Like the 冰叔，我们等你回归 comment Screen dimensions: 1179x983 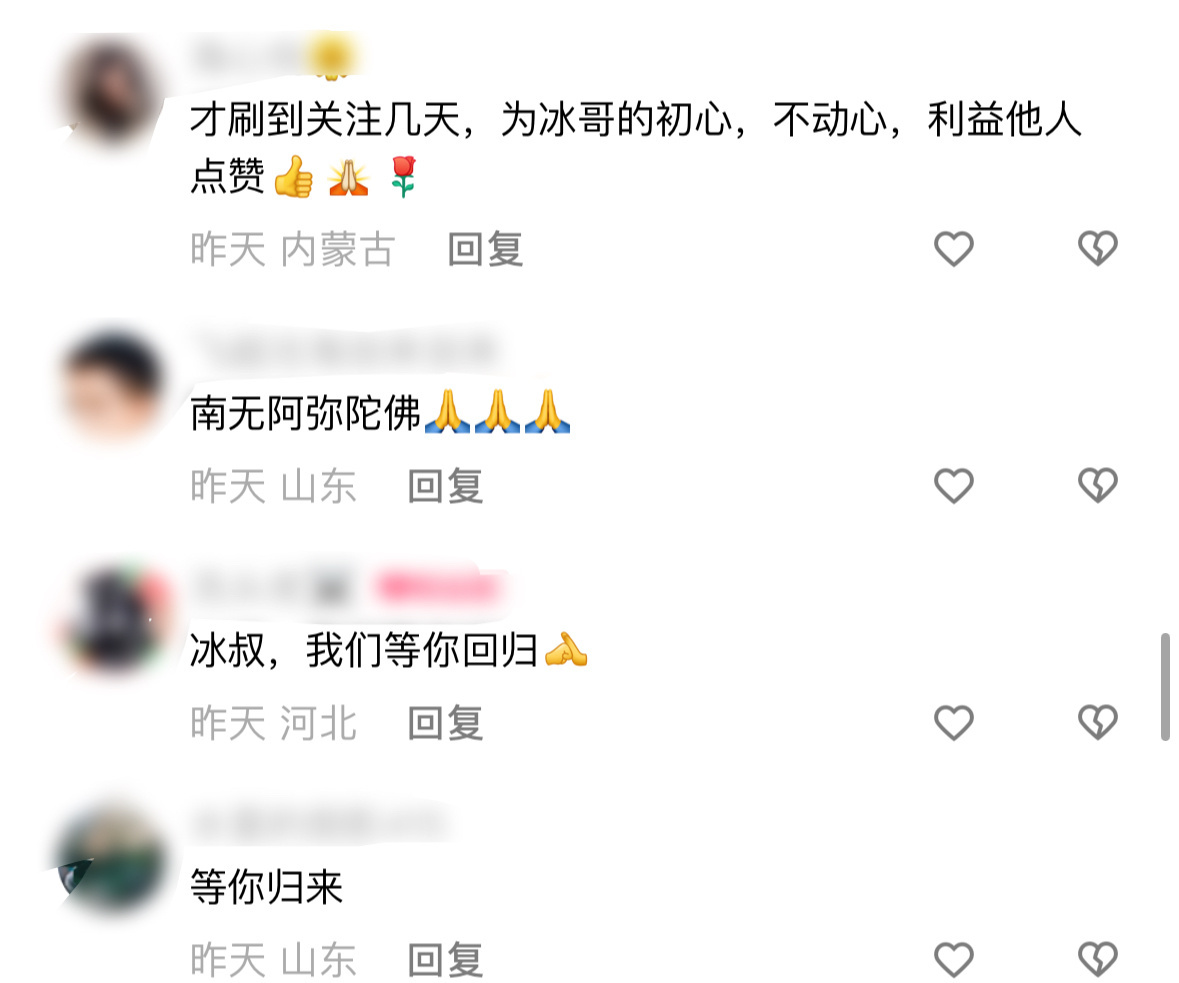coord(953,722)
